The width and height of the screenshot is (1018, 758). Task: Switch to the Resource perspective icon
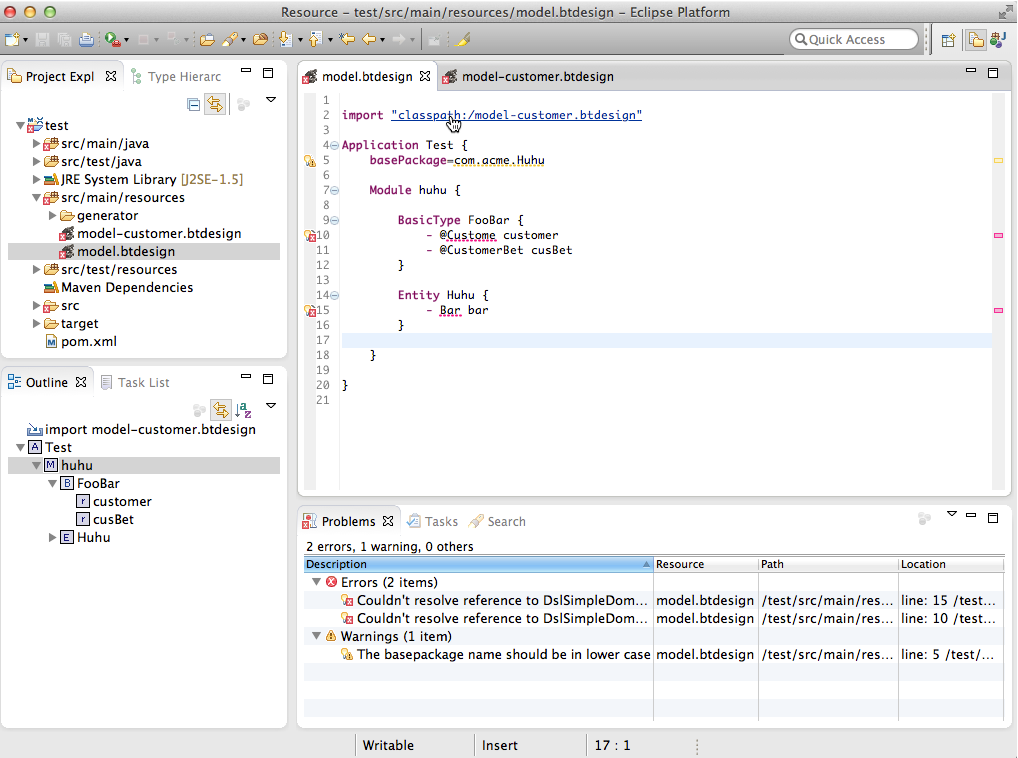[976, 40]
